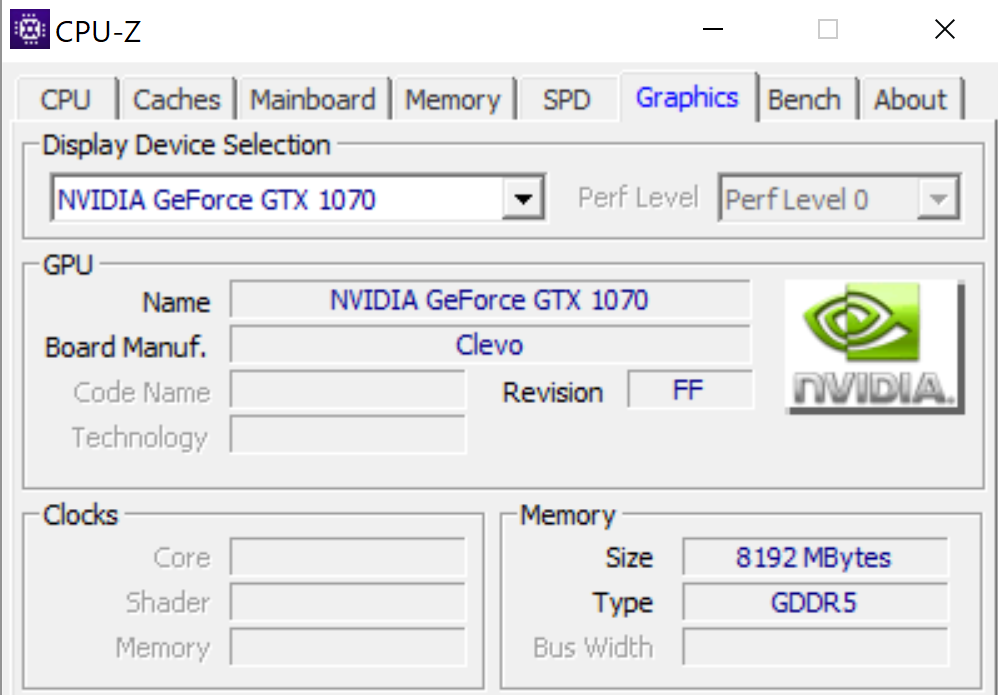The height and width of the screenshot is (695, 998).
Task: Click the disabled maximize window button
Action: 828,29
